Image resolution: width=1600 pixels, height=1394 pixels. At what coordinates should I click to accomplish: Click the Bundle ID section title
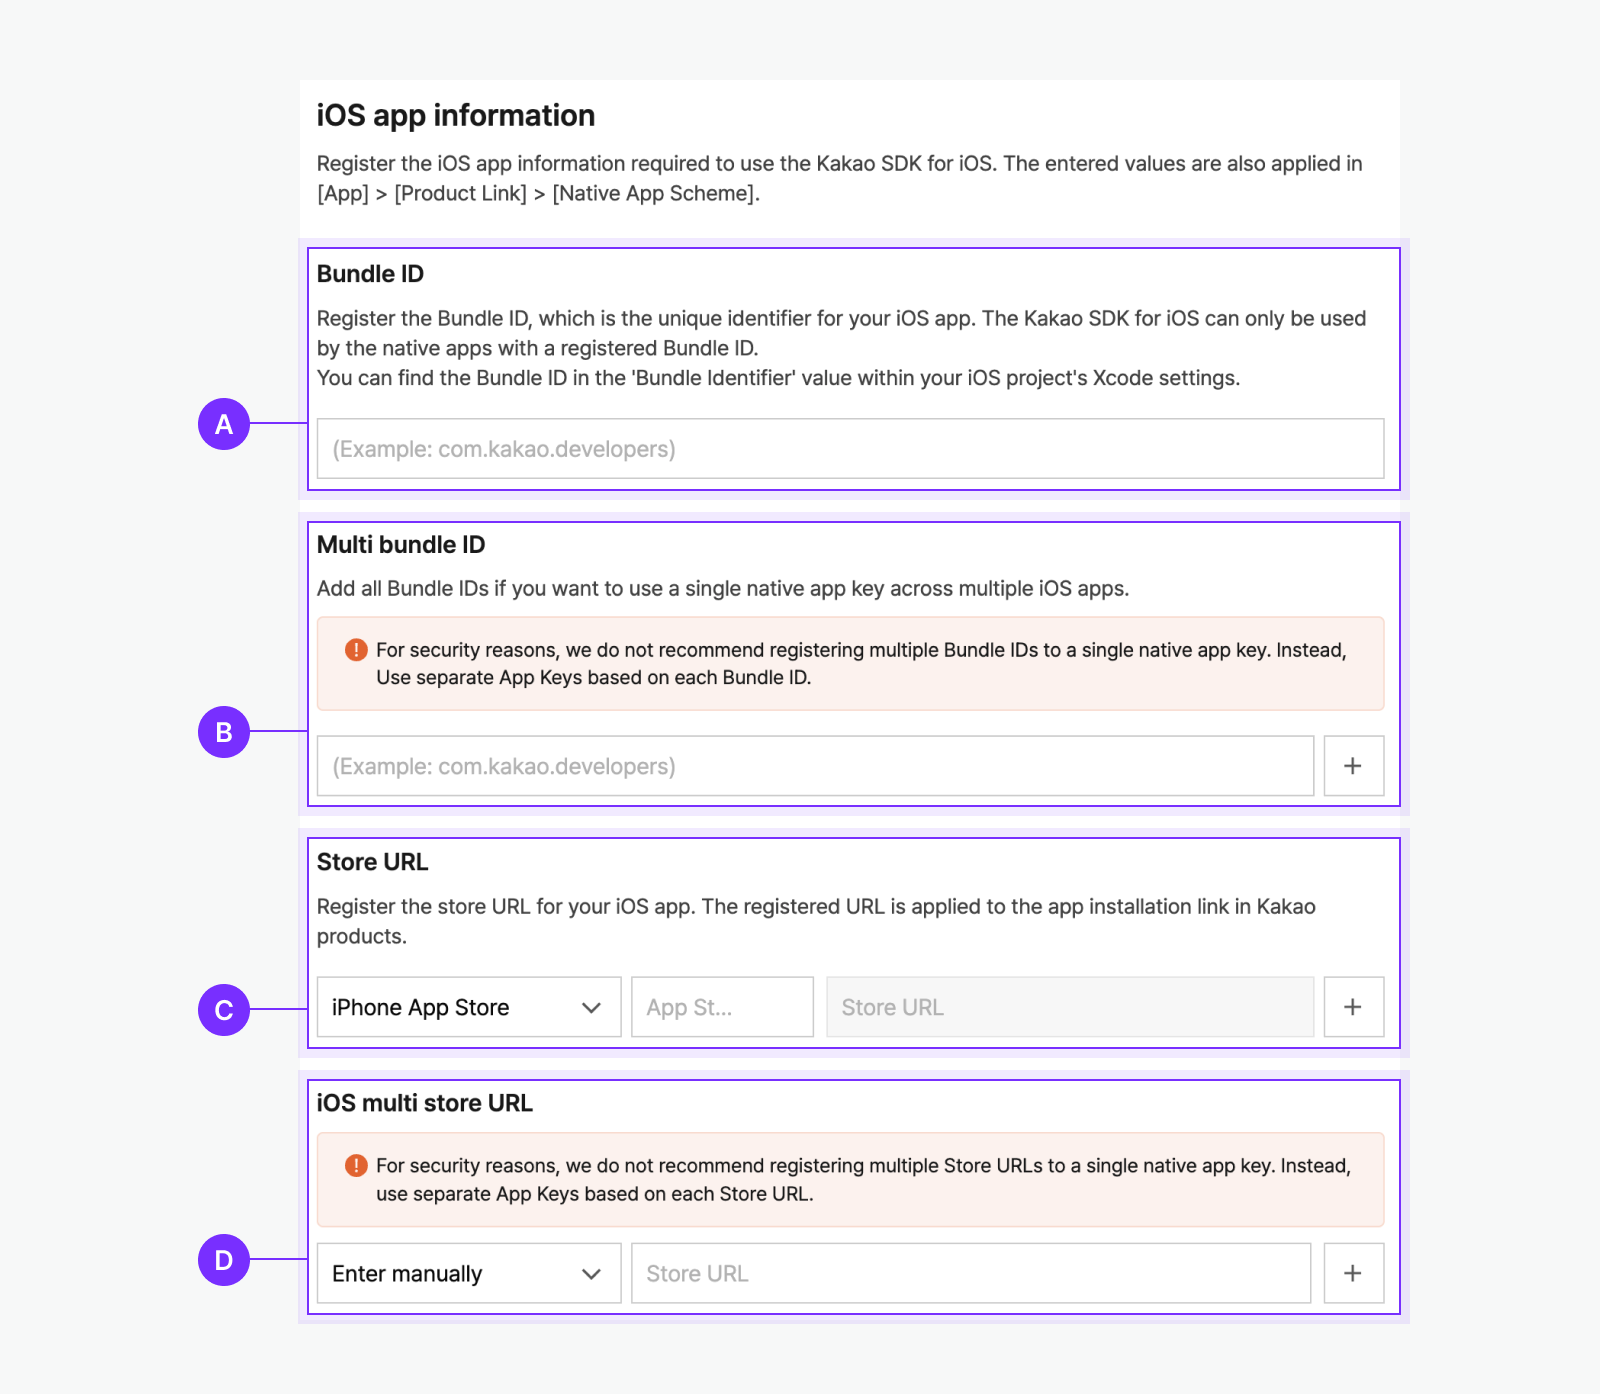pos(370,274)
